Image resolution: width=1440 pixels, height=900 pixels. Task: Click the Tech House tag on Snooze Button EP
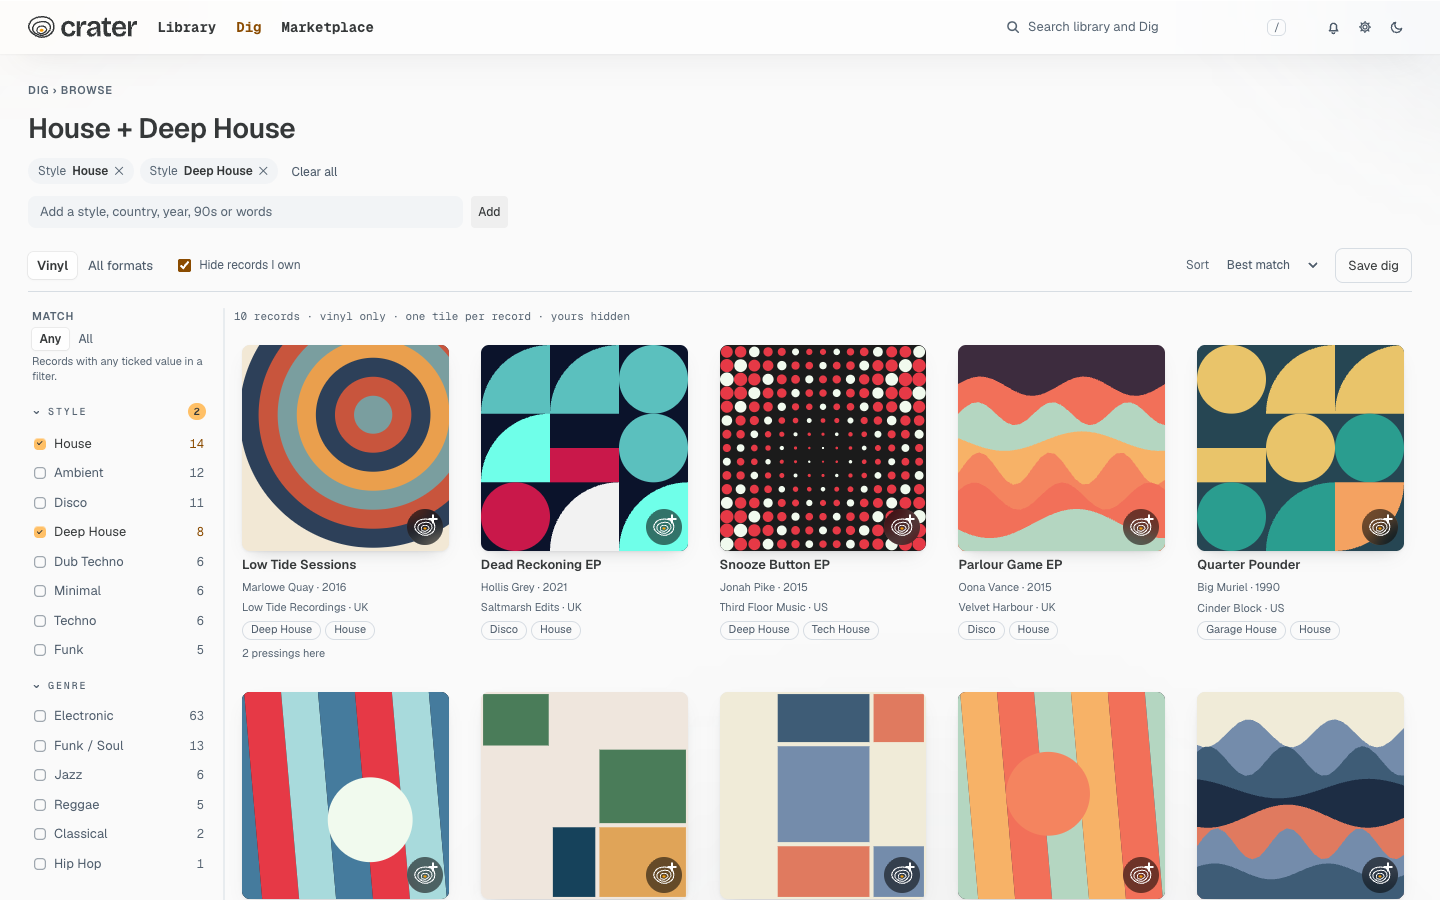tap(841, 630)
